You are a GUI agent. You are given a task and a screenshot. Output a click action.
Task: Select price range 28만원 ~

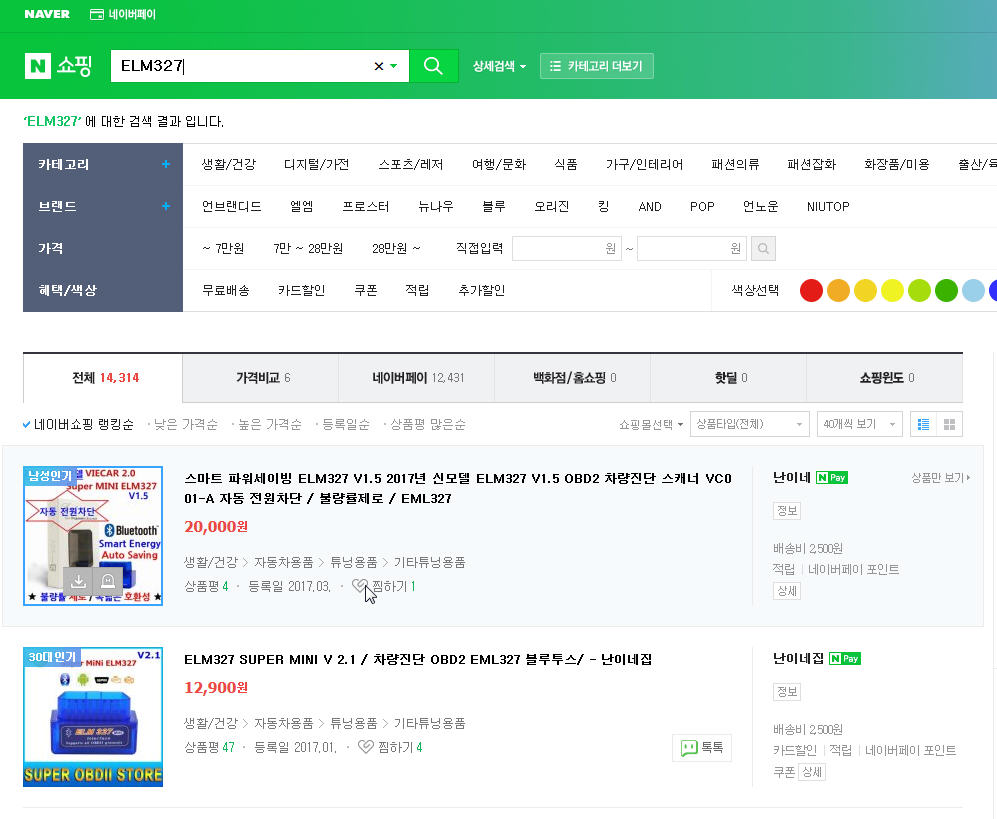[x=396, y=249]
